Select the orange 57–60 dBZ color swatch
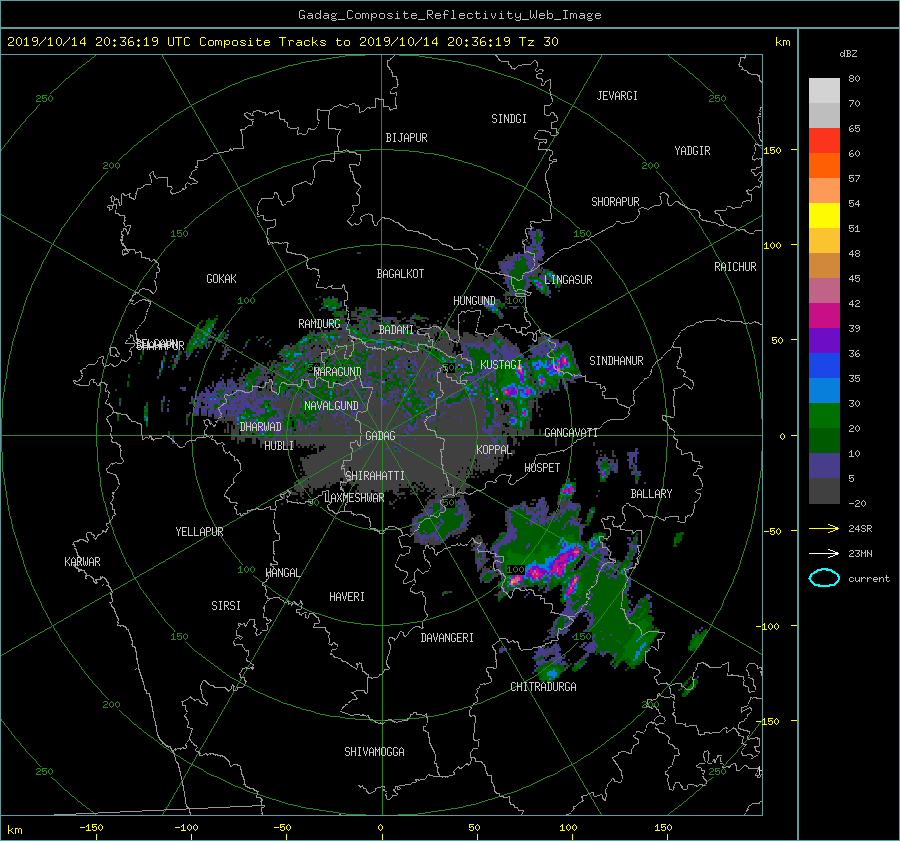 click(x=824, y=166)
